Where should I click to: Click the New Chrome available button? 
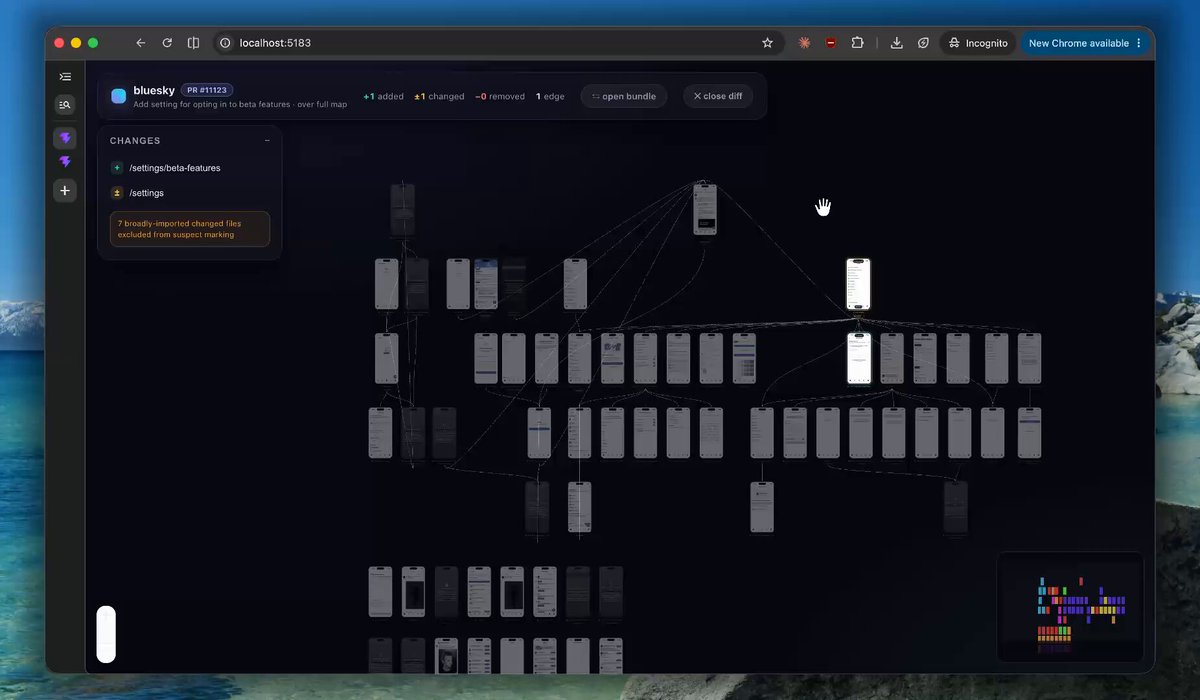[1085, 43]
